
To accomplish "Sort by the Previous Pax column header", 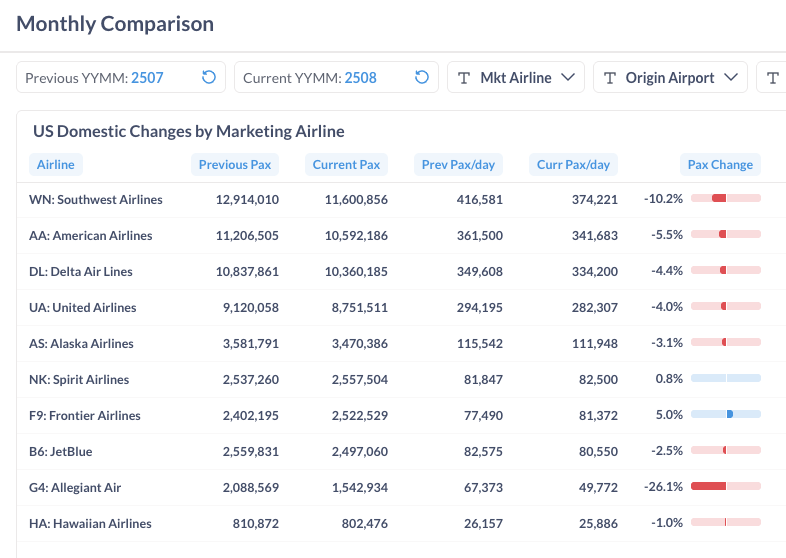I will (x=235, y=164).
